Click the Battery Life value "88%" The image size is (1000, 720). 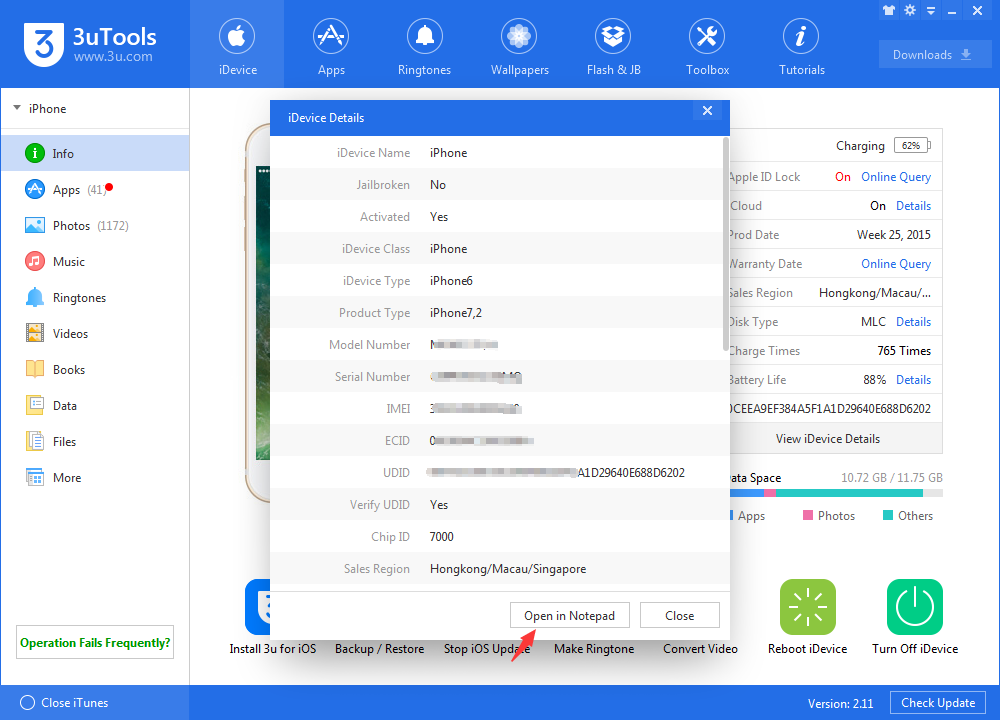click(x=874, y=380)
